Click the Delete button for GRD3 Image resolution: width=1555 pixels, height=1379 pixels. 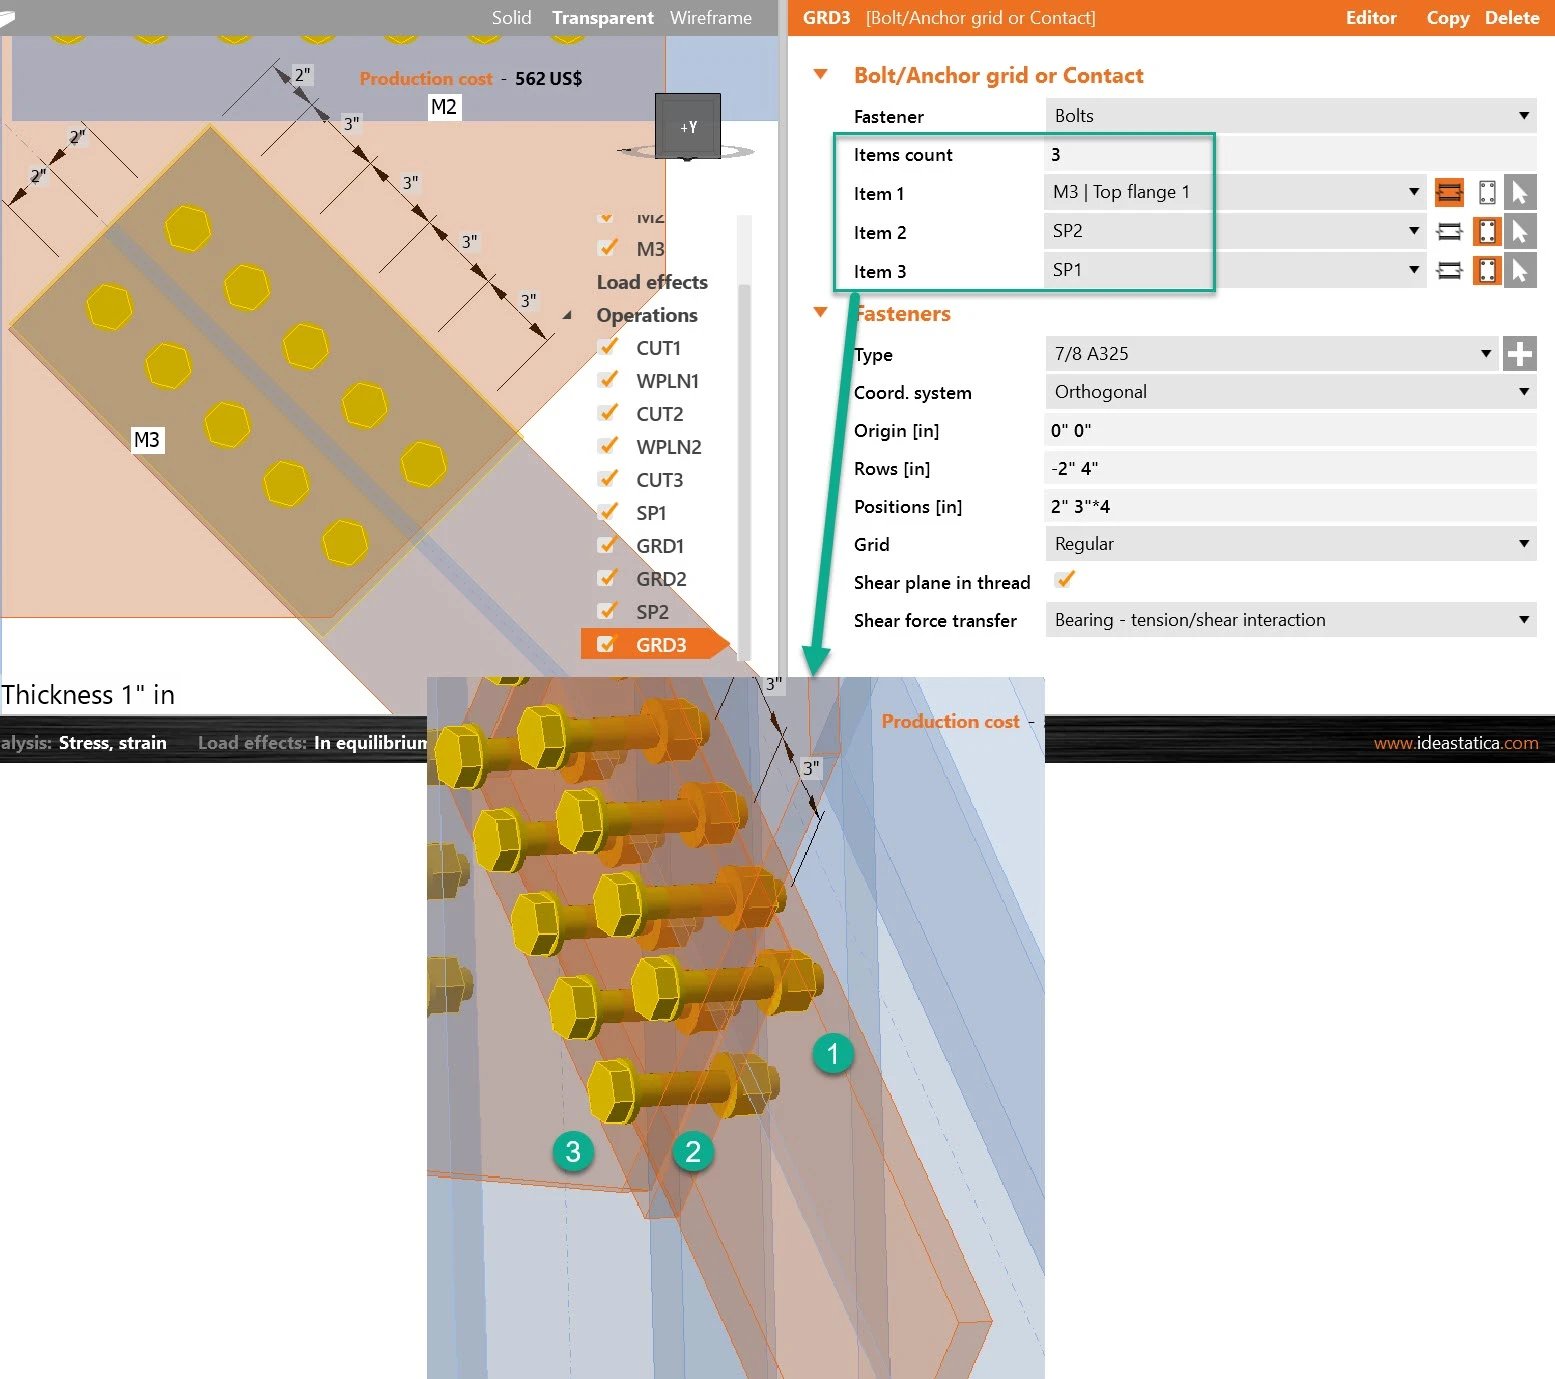(x=1512, y=18)
